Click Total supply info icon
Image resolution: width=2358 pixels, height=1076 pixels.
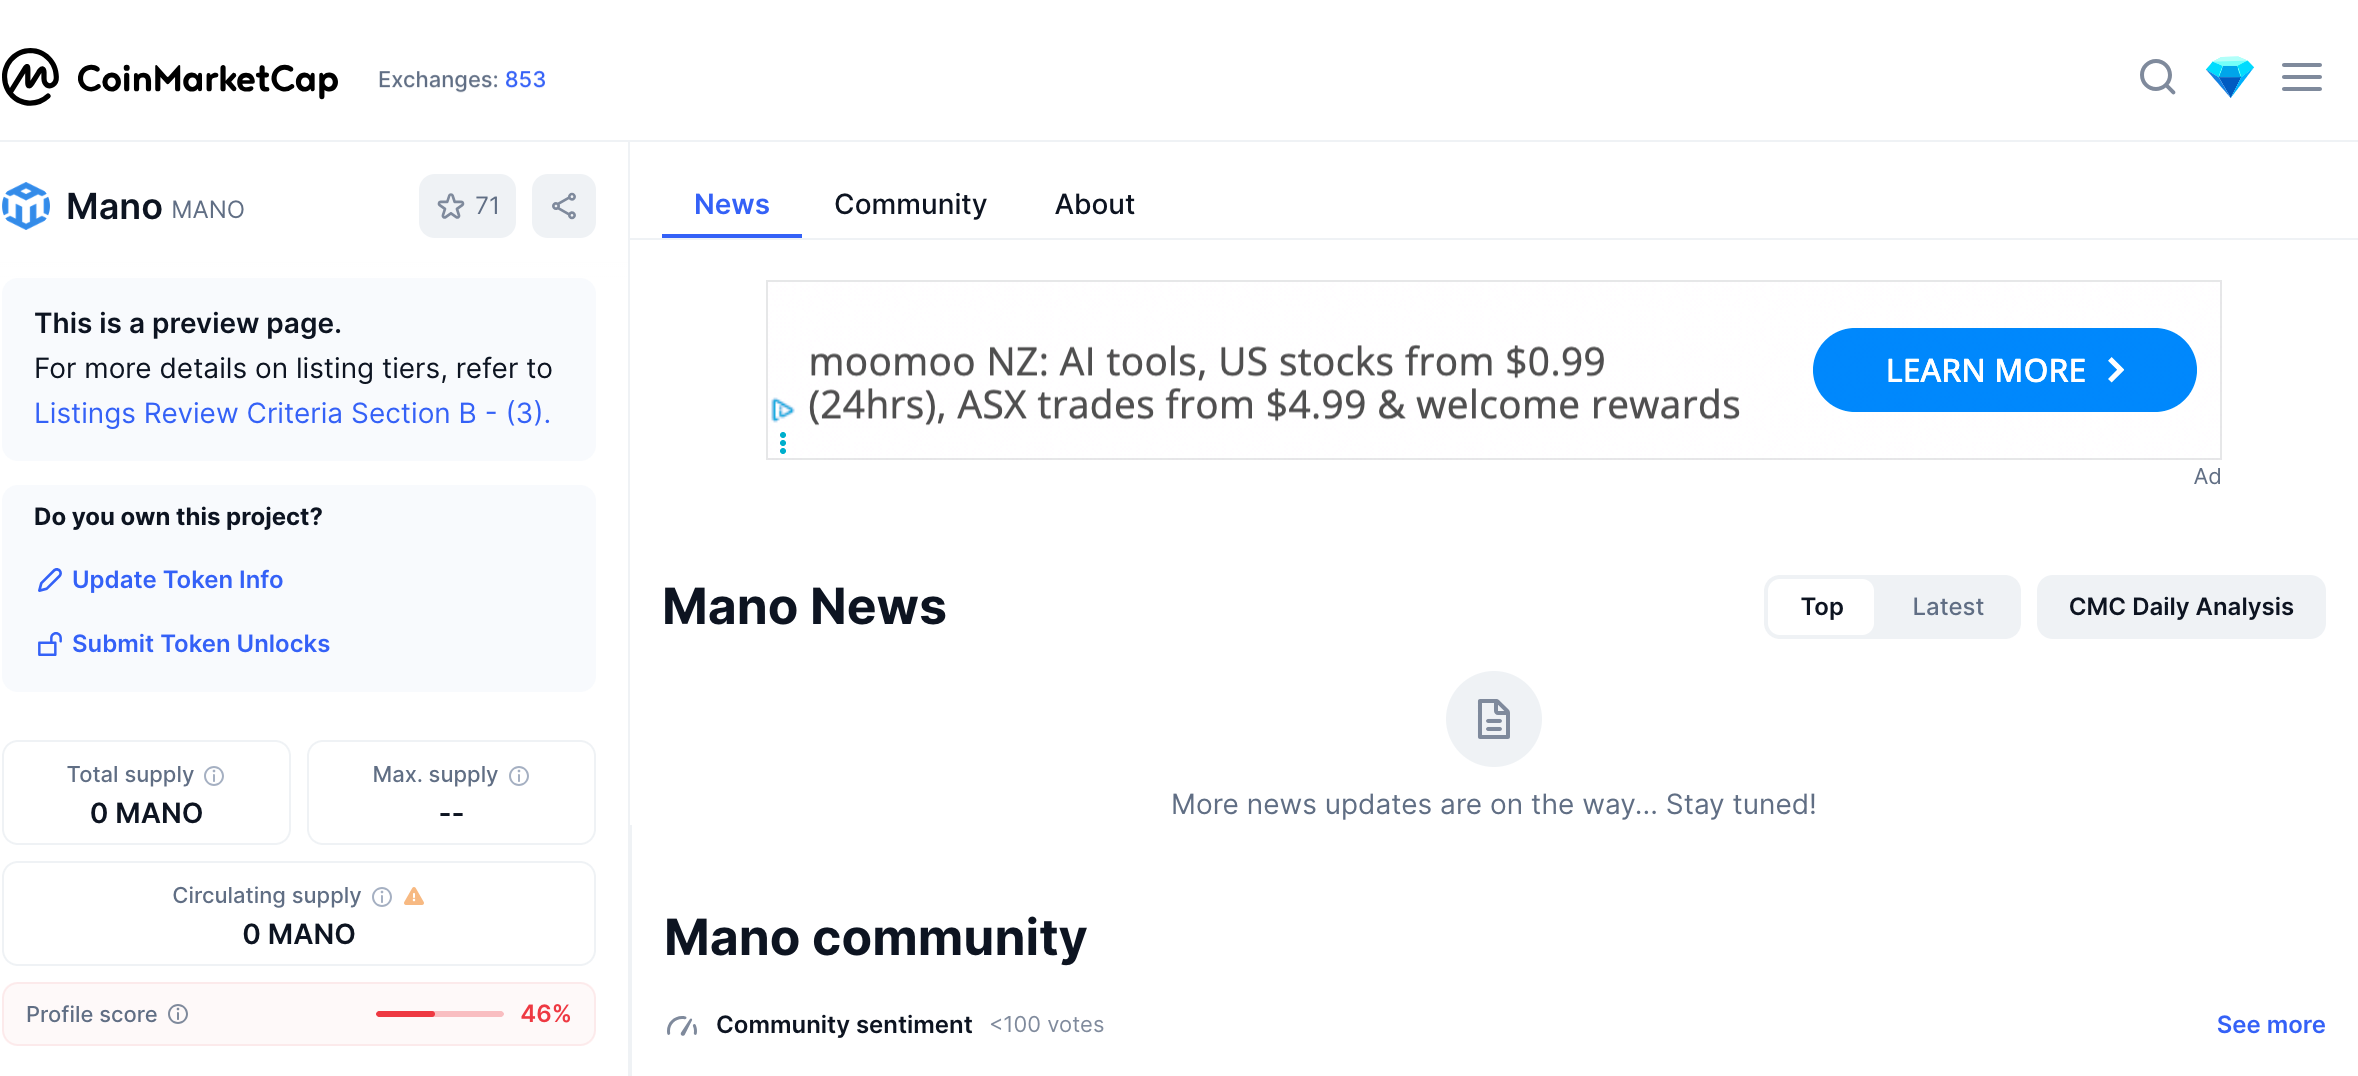click(214, 776)
